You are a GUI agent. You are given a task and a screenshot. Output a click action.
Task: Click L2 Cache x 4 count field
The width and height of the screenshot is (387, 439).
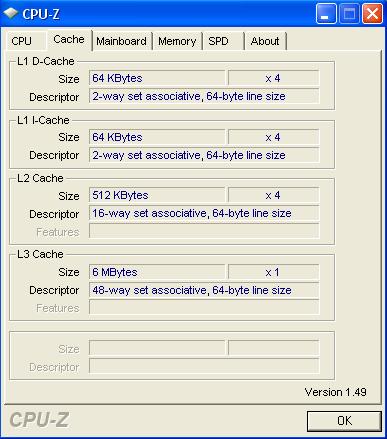(x=273, y=195)
